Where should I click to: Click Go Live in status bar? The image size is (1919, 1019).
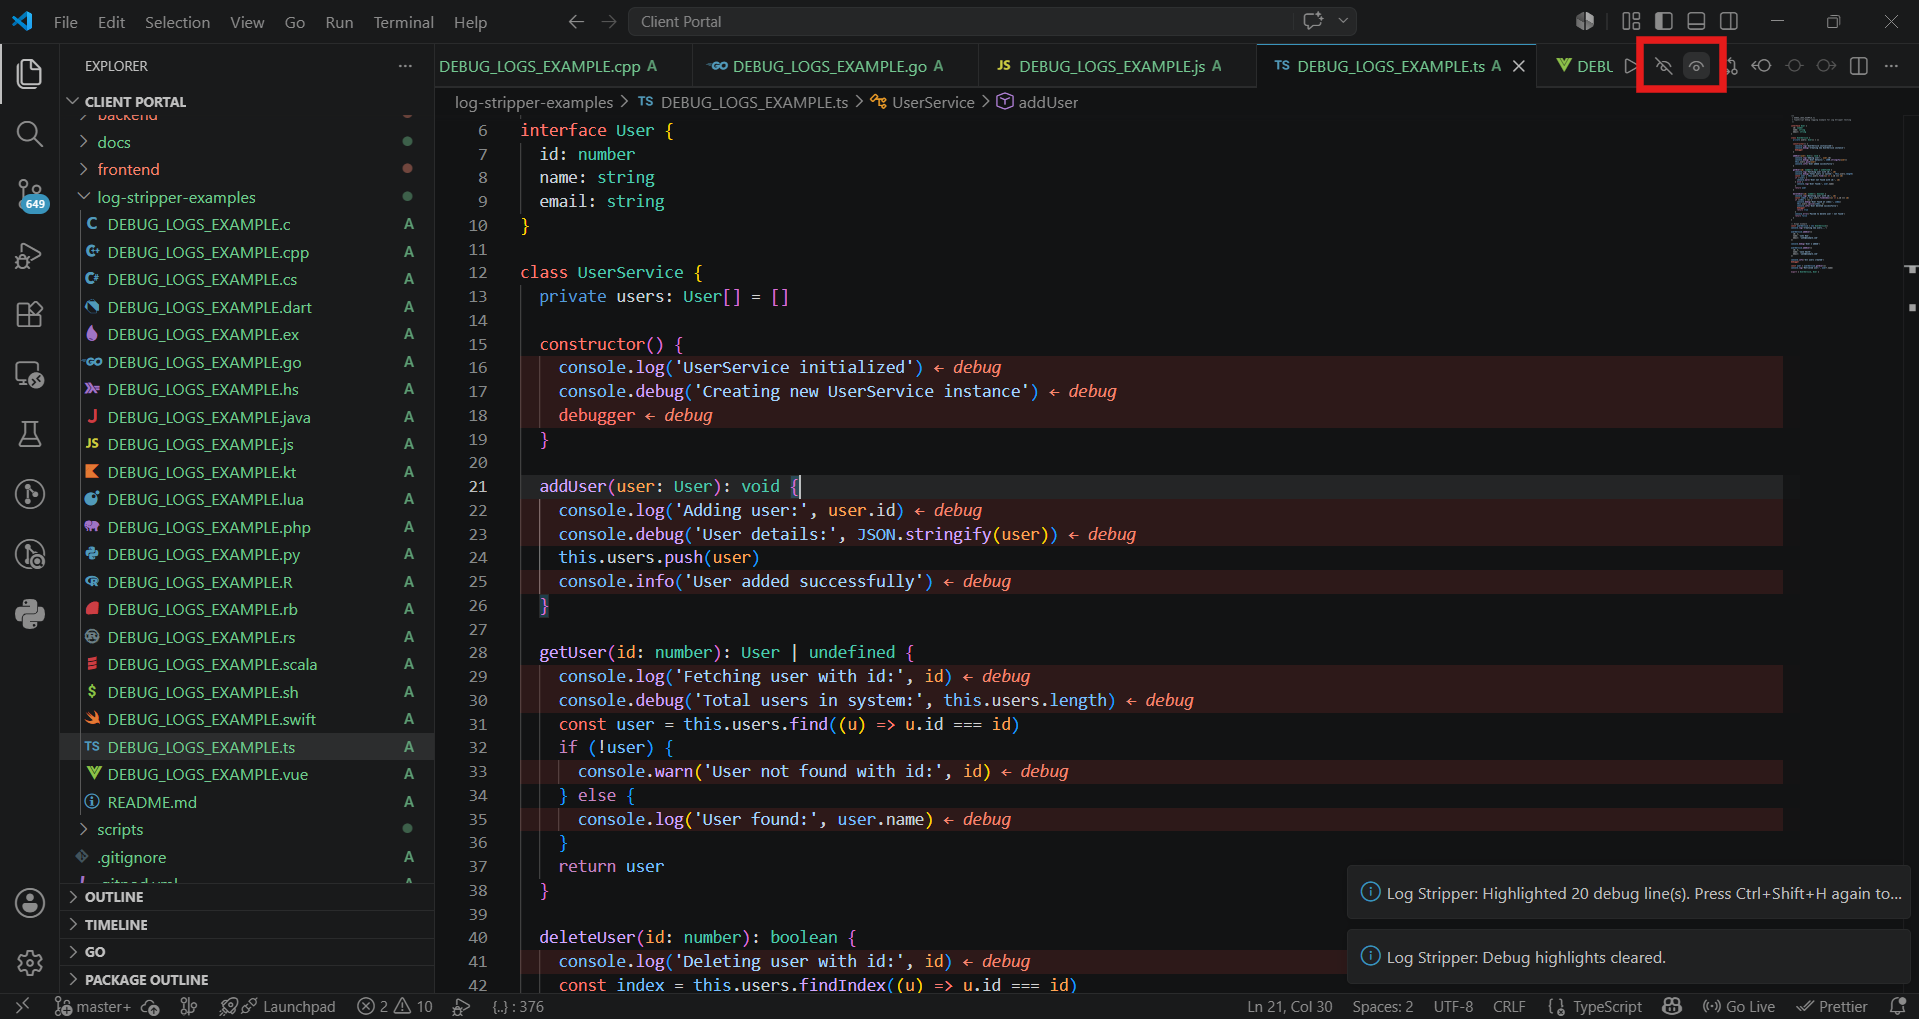tap(1739, 1006)
